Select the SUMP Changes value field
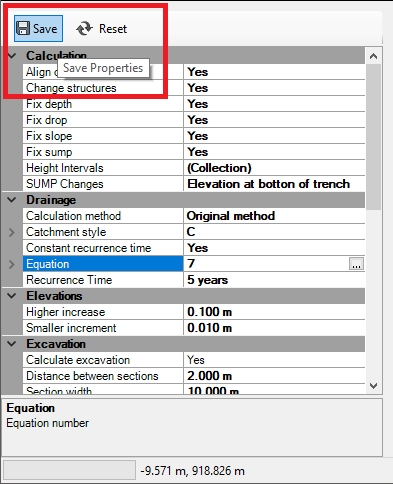 pyautogui.click(x=274, y=184)
